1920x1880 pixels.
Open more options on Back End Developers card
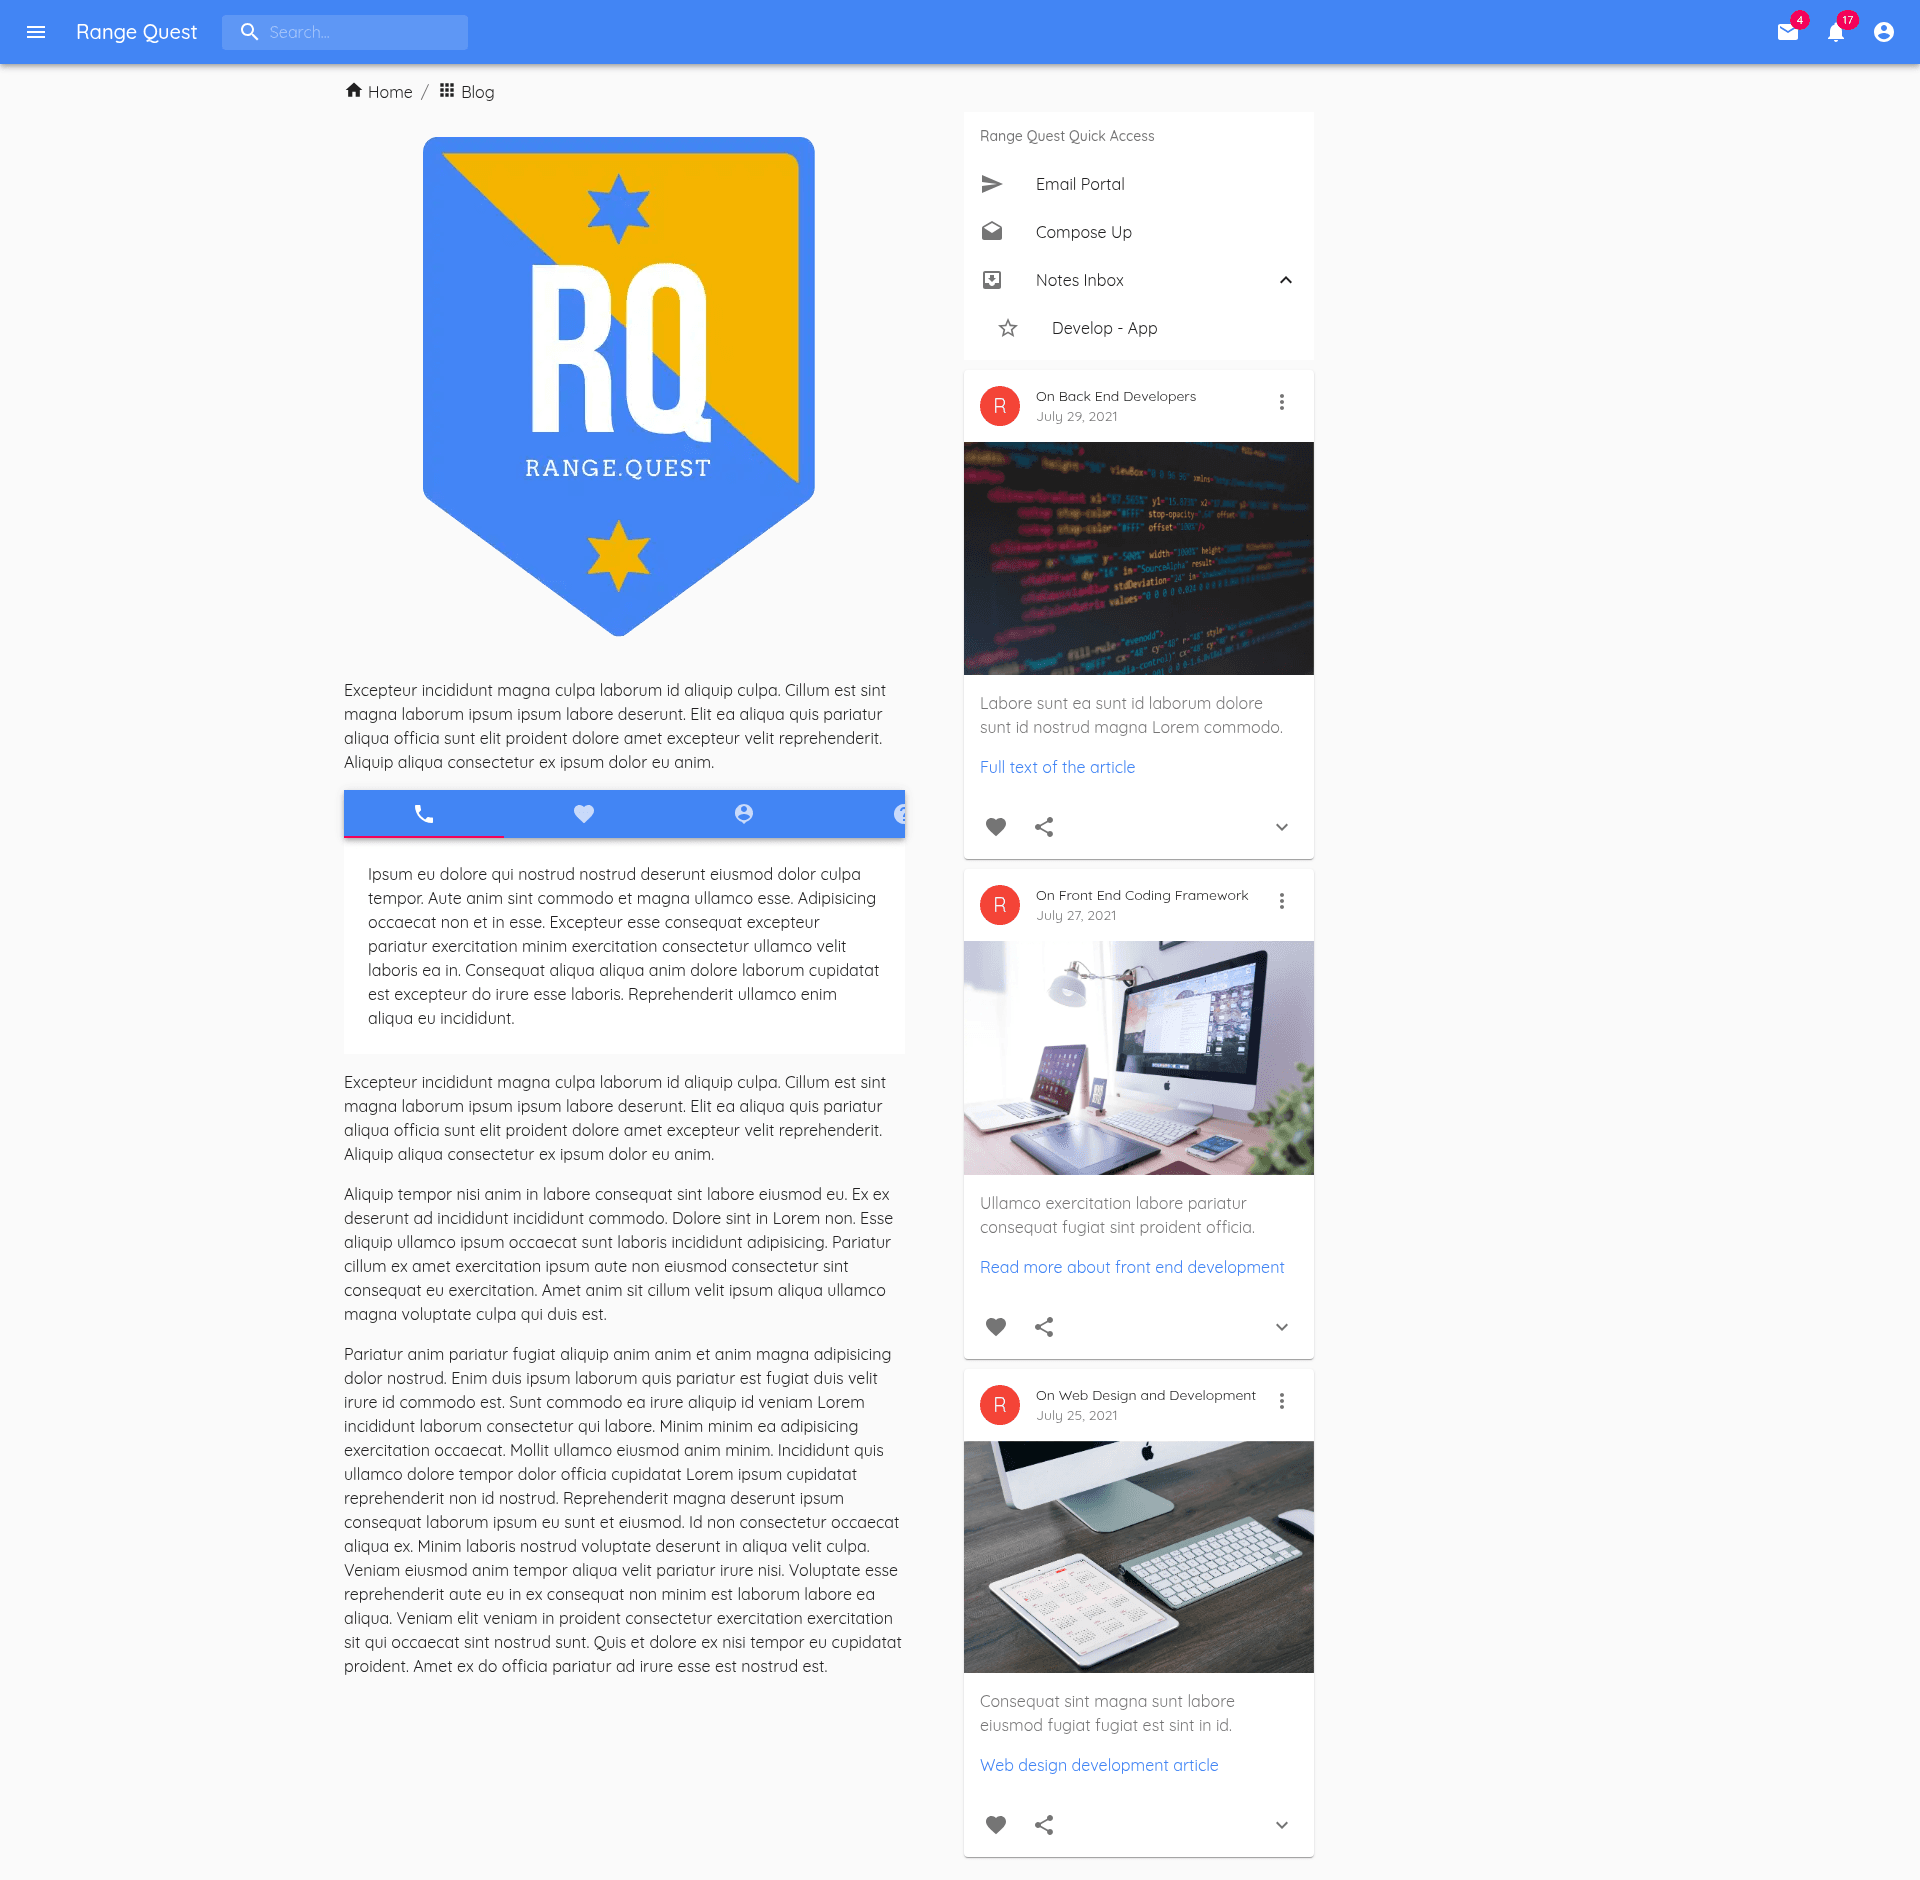[x=1282, y=402]
